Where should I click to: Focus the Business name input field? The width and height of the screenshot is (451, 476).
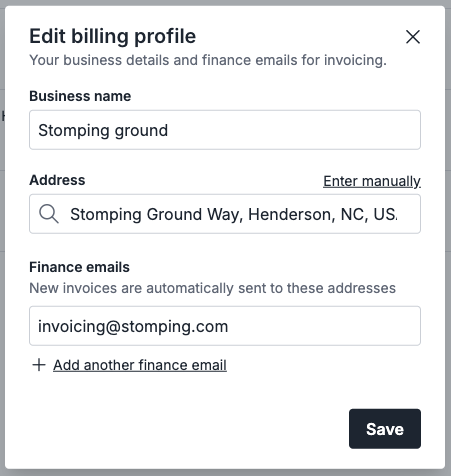pos(225,130)
